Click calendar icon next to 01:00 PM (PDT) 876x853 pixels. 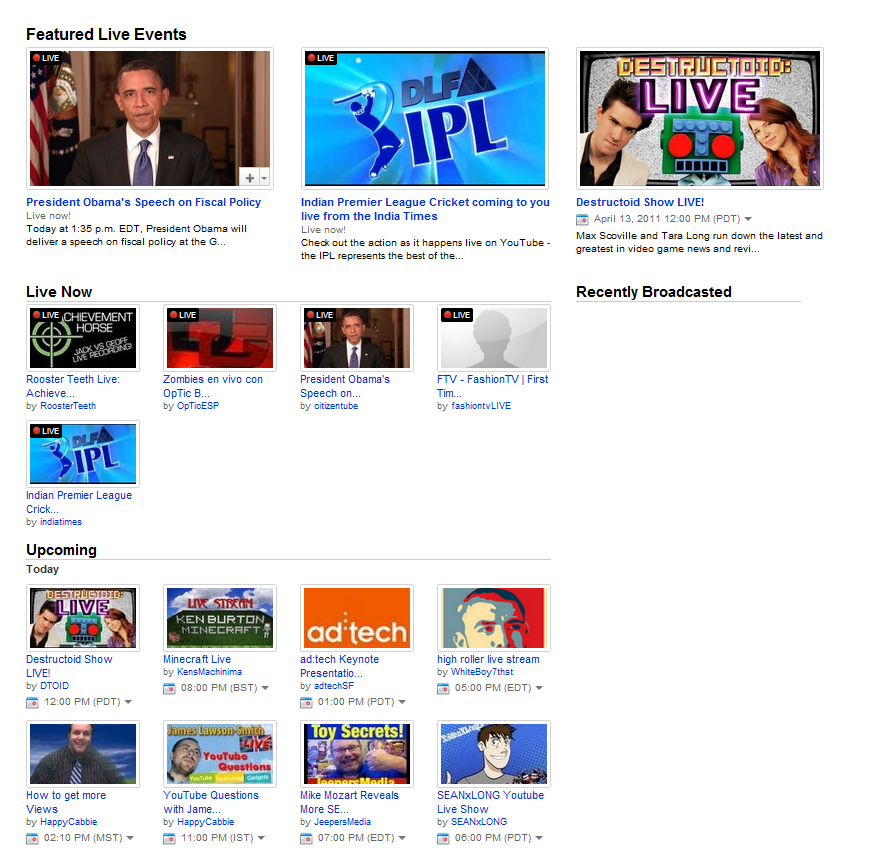point(306,702)
